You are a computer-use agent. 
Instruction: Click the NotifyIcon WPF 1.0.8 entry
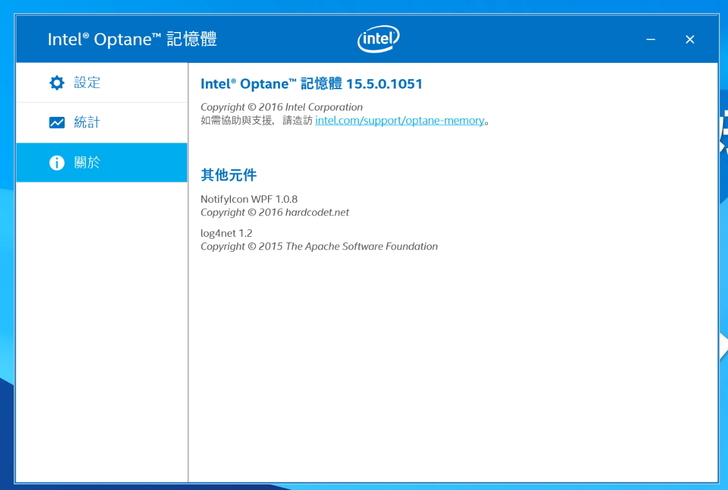[249, 199]
